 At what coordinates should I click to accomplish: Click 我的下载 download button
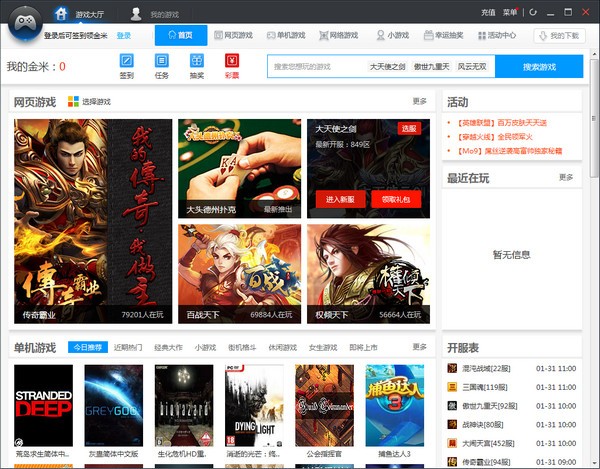click(x=559, y=36)
